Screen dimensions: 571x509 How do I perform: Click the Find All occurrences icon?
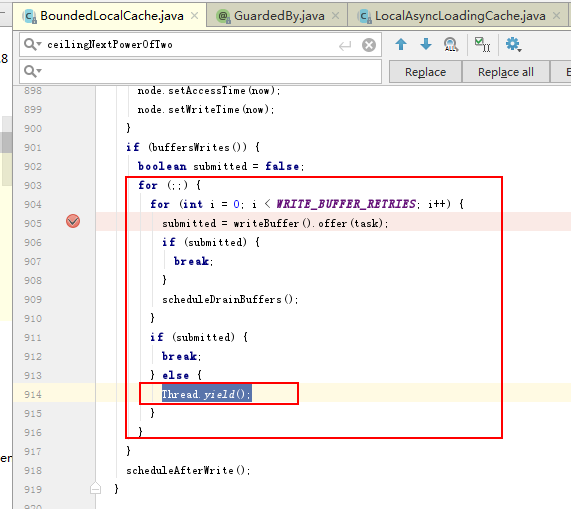pos(451,45)
